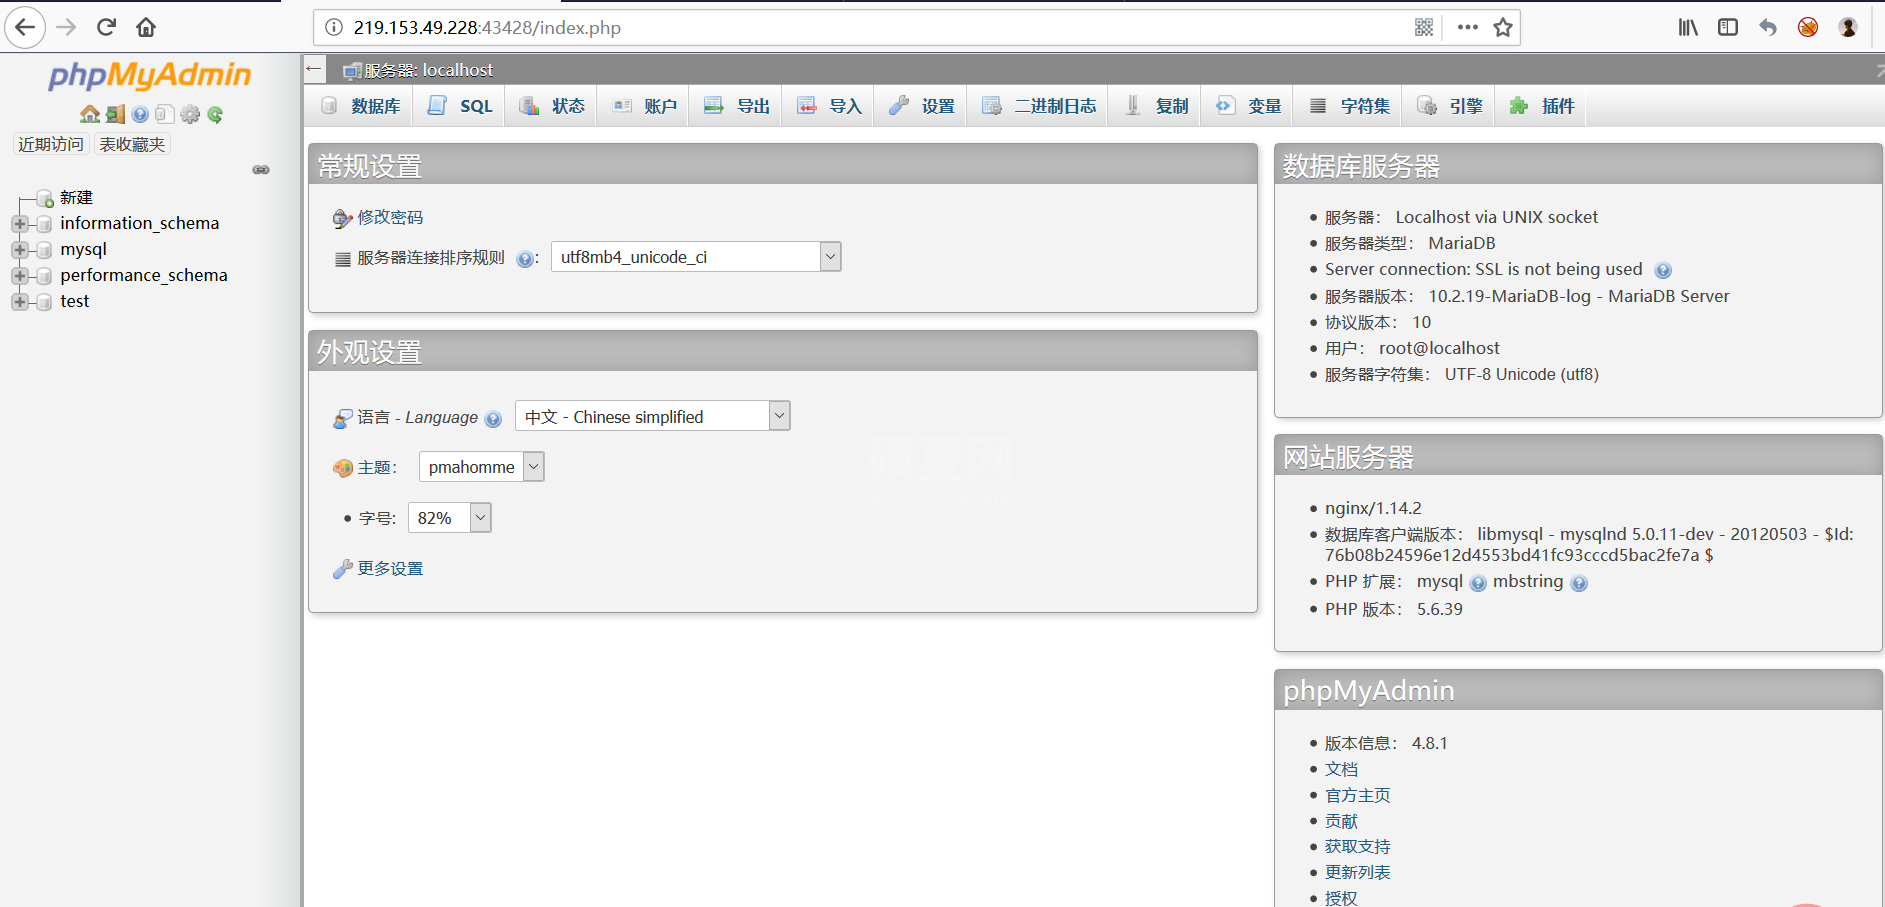Reload the page with browser refresh icon
The width and height of the screenshot is (1885, 907).
[106, 27]
